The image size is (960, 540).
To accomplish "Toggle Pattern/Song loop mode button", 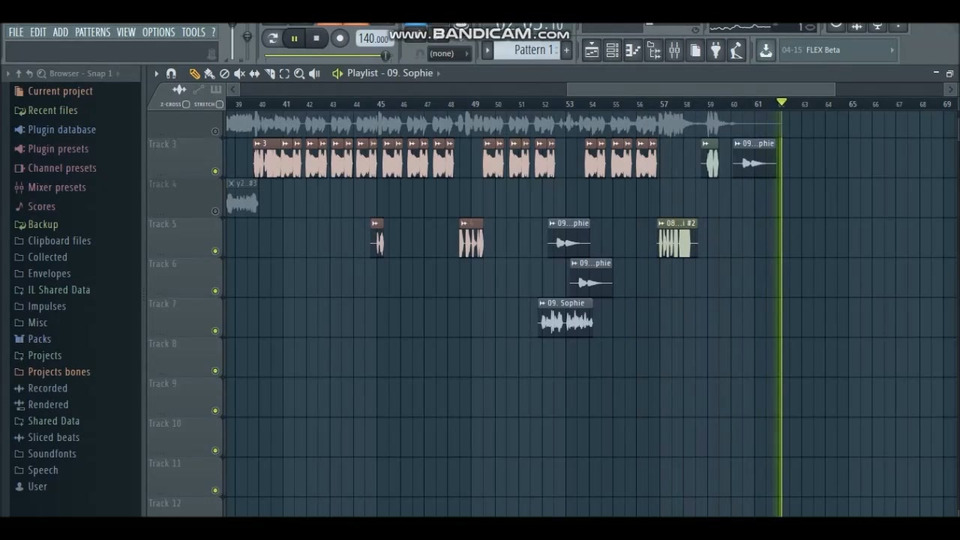I will tap(272, 39).
